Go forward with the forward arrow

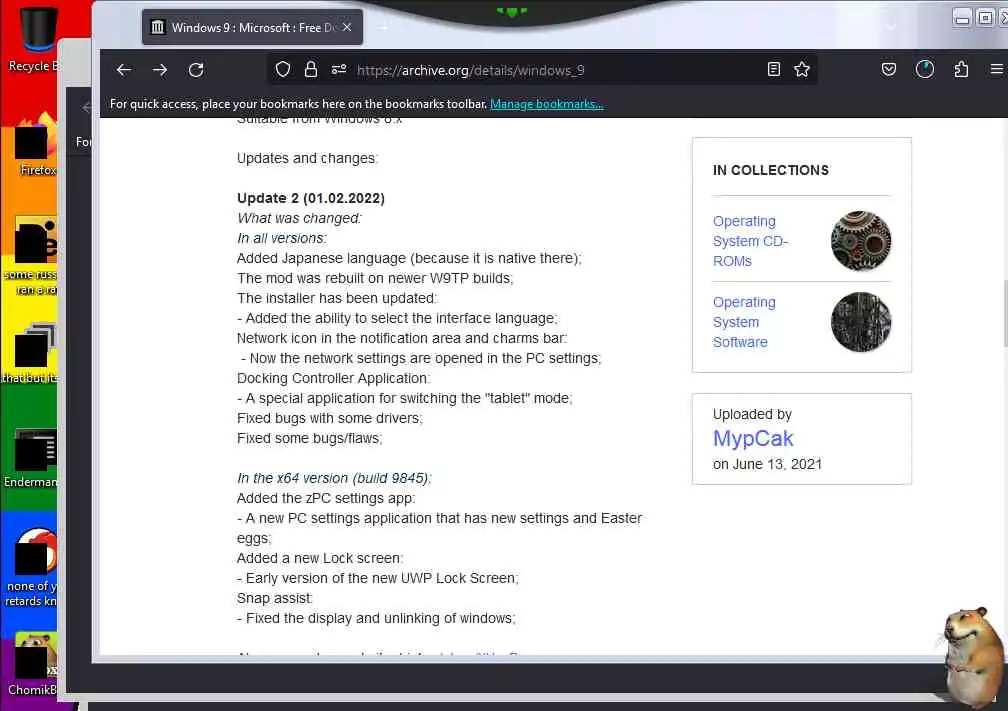point(160,70)
